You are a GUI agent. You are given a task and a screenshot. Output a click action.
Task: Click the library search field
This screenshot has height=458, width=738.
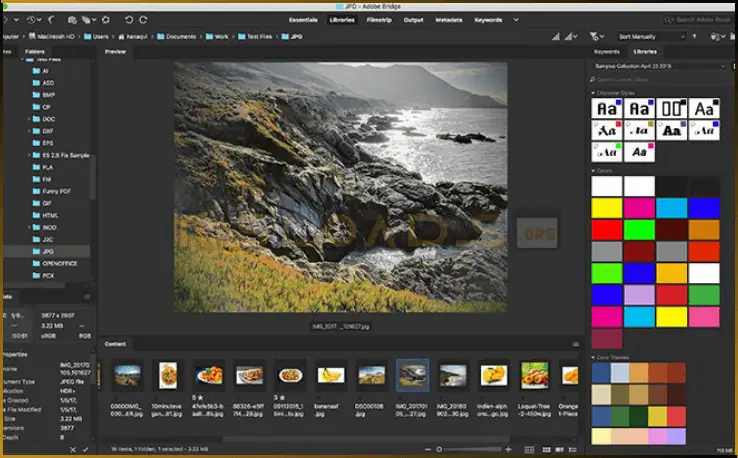tap(659, 80)
